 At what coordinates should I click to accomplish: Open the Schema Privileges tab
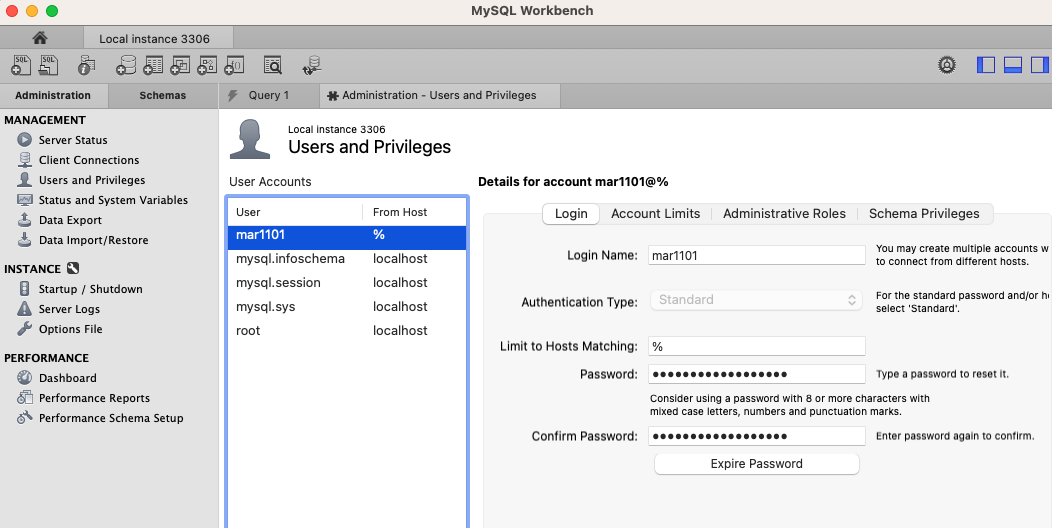(924, 213)
